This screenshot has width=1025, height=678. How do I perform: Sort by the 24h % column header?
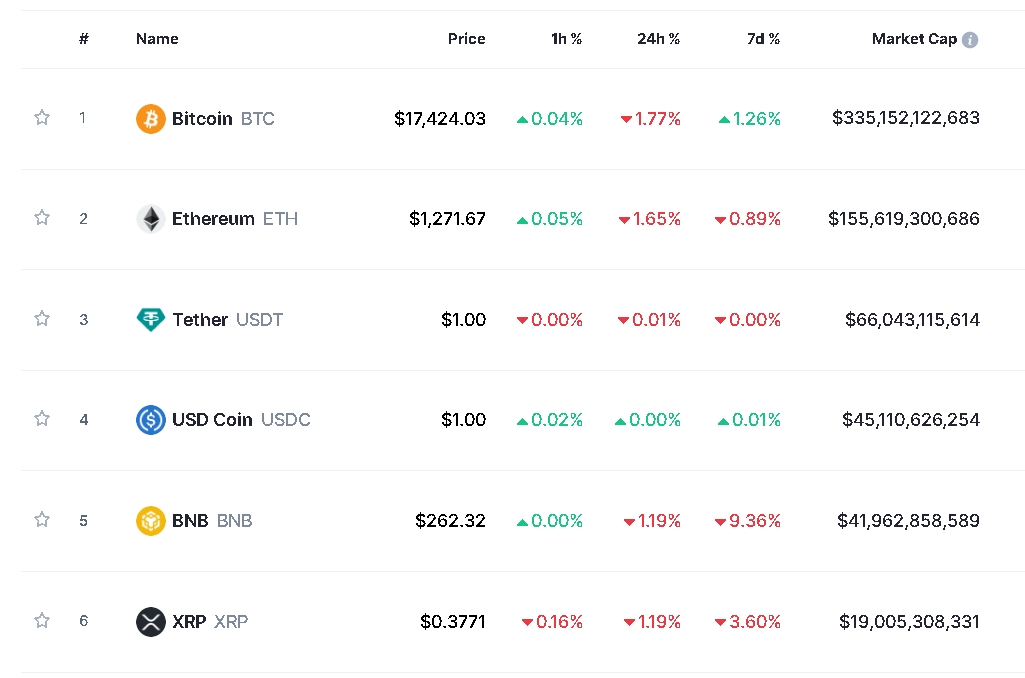click(658, 39)
